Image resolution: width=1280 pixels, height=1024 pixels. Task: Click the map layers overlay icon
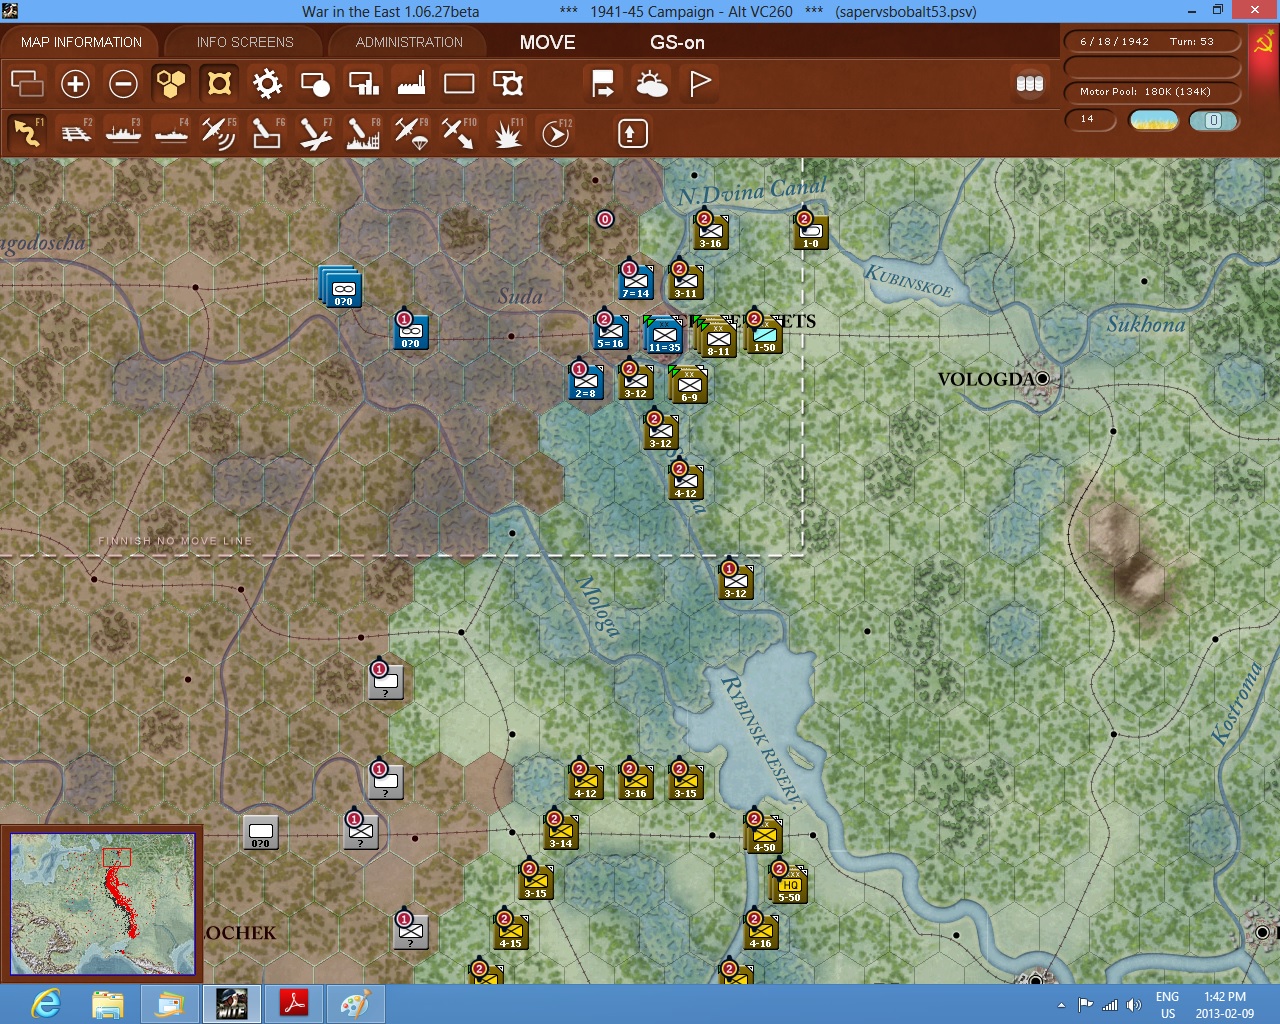[x=27, y=84]
